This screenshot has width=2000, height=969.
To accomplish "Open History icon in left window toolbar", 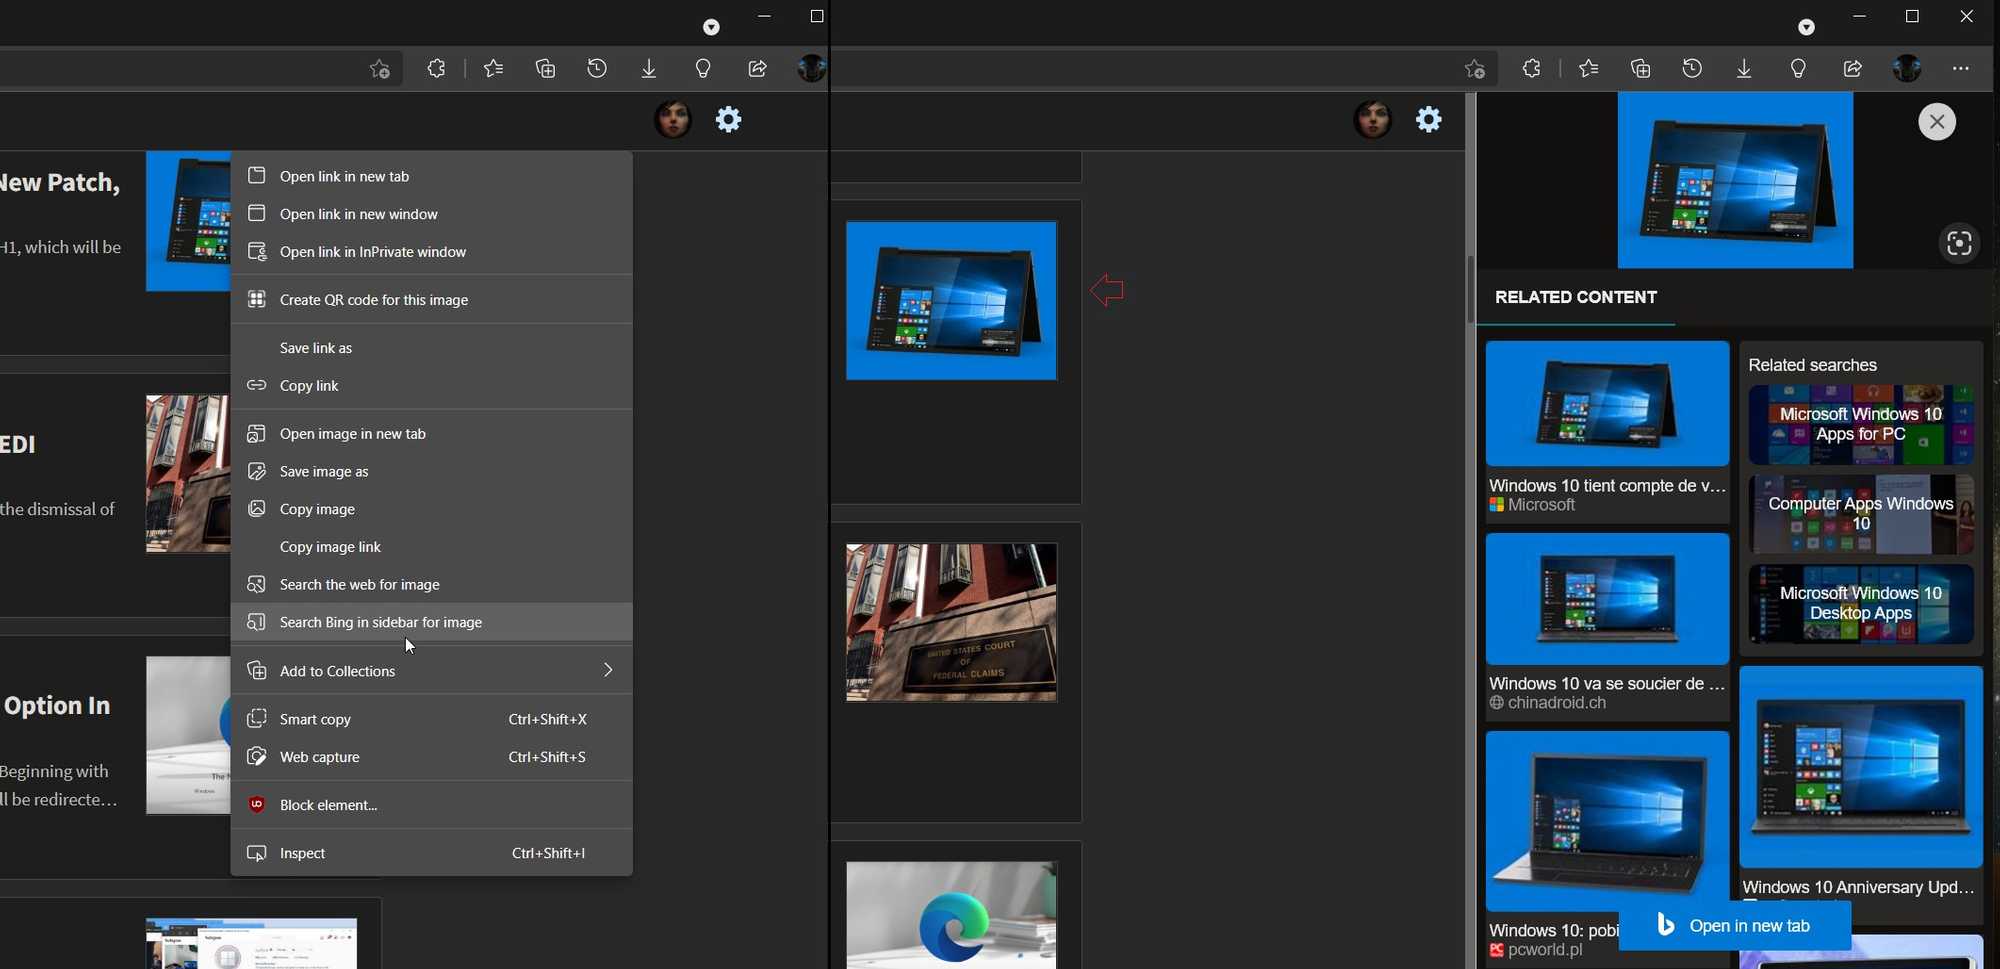I will [597, 69].
